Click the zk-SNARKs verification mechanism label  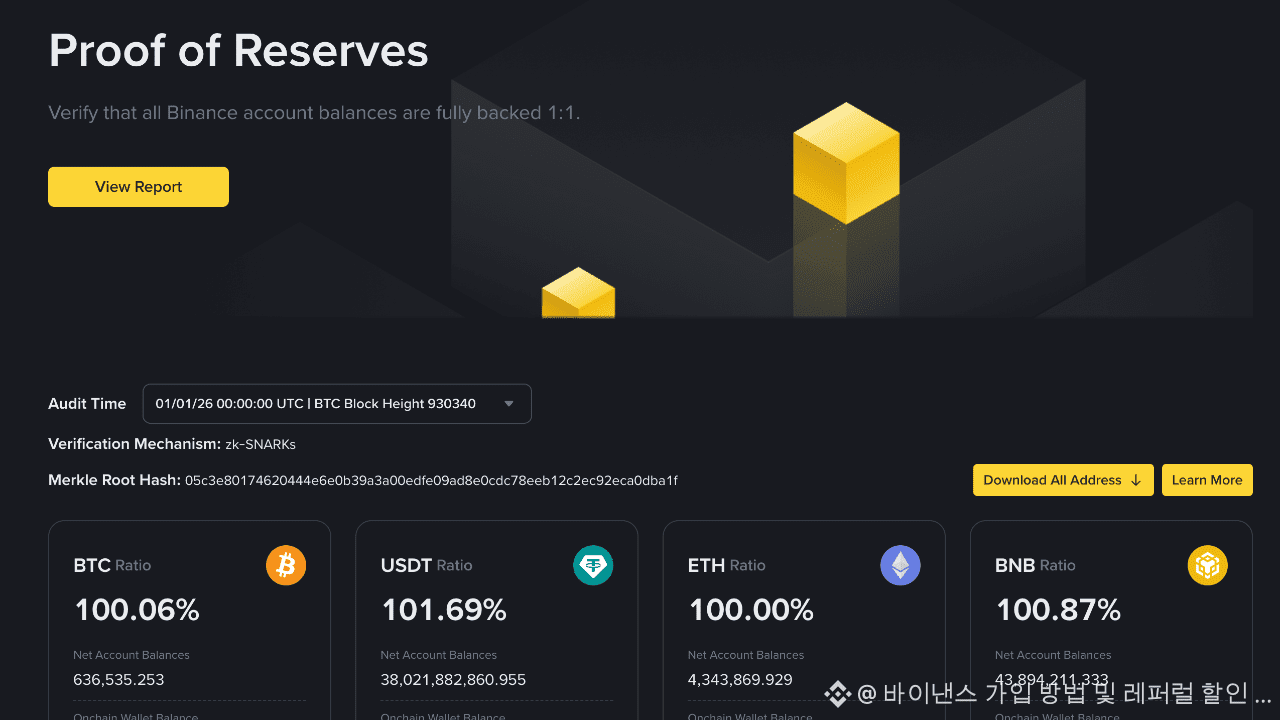click(x=260, y=444)
